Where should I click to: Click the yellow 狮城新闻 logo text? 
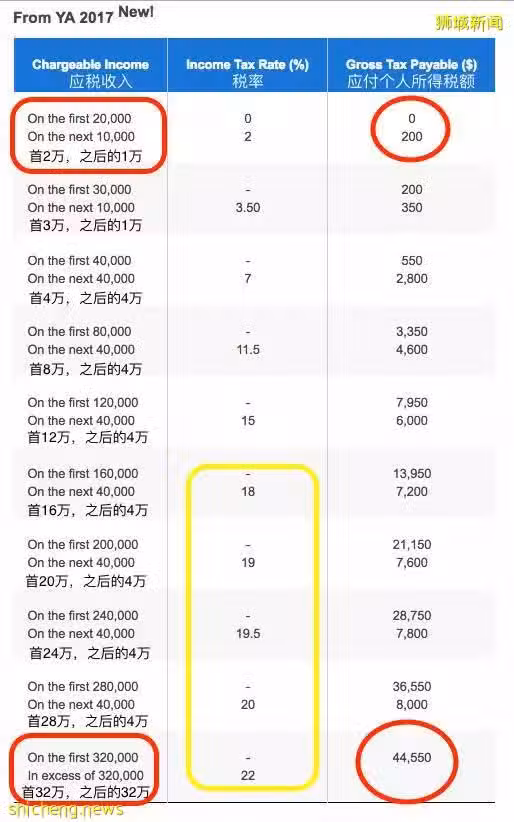pyautogui.click(x=468, y=23)
